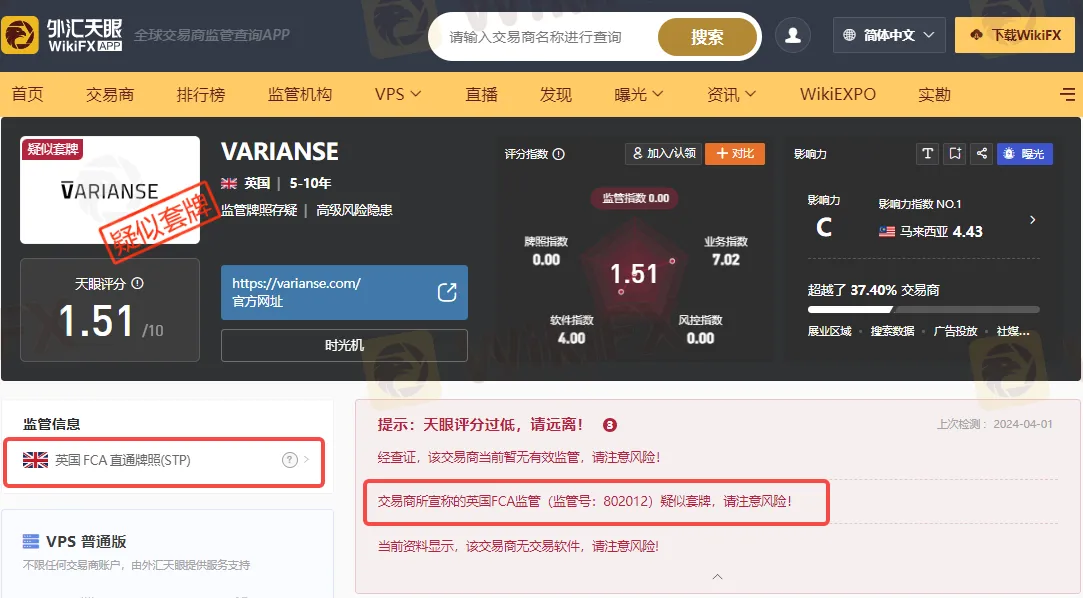Click the UK flag in 监管信息 row

pyautogui.click(x=35, y=460)
